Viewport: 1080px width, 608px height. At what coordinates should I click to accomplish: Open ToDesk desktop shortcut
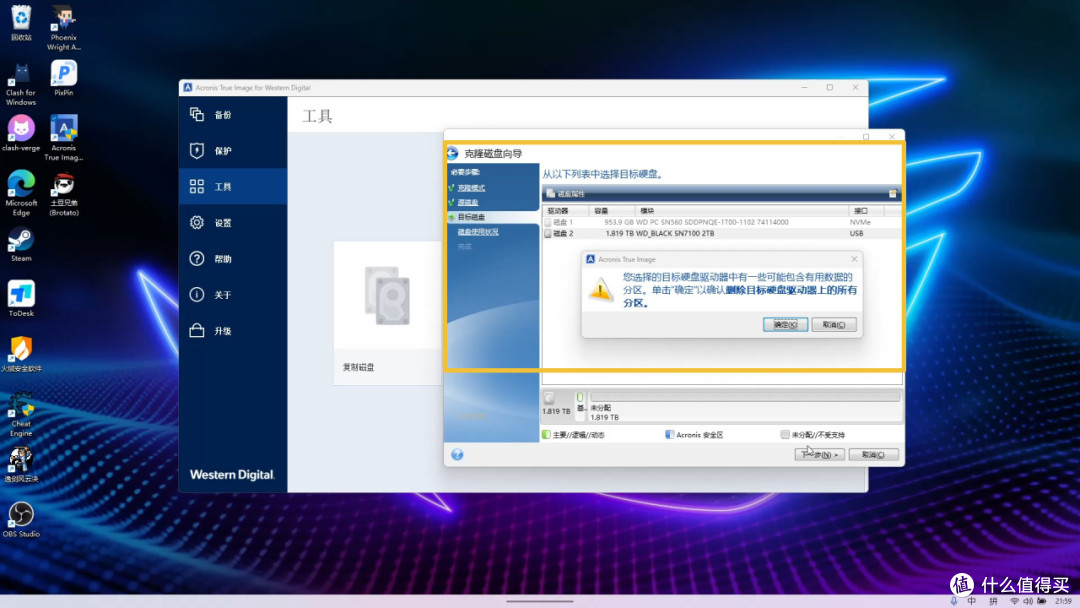[21, 299]
